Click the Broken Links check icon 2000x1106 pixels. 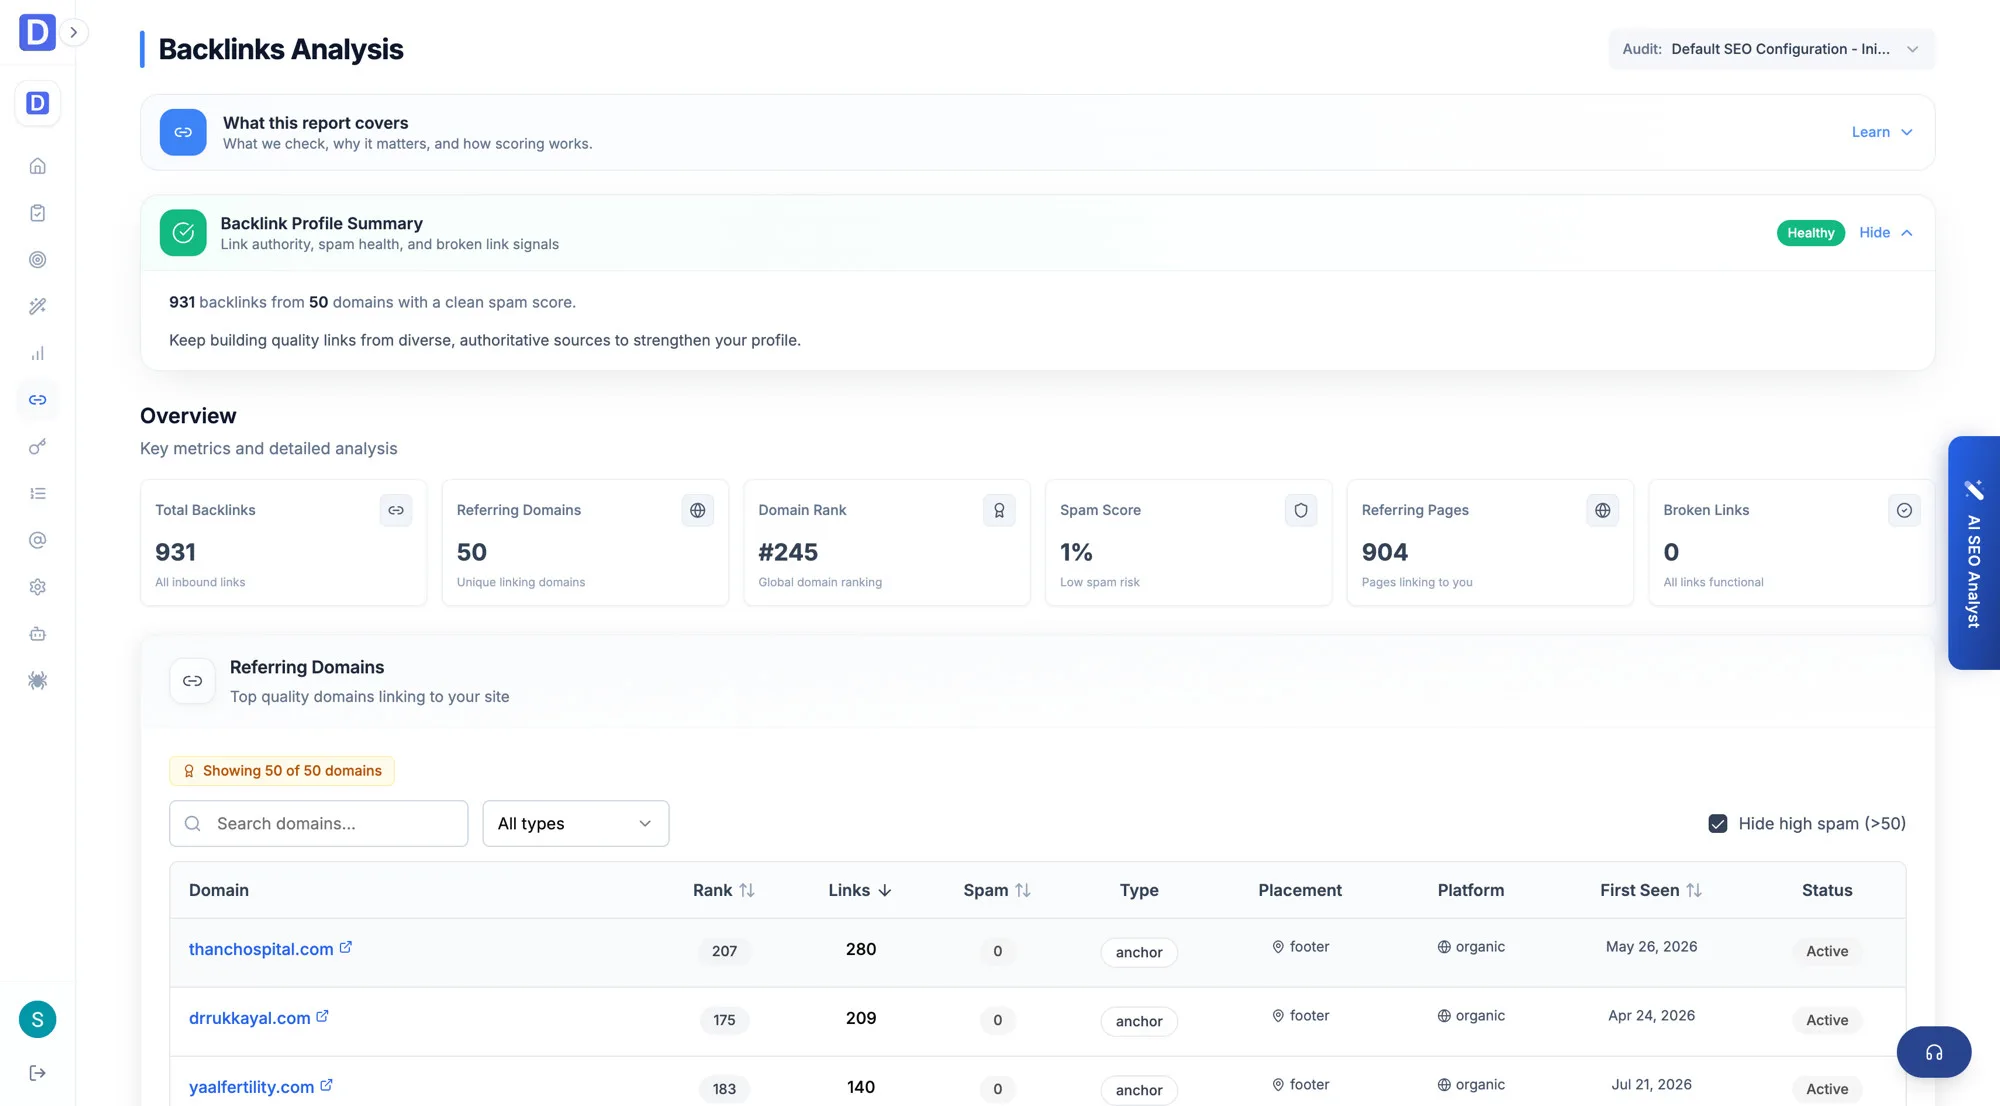point(1904,510)
